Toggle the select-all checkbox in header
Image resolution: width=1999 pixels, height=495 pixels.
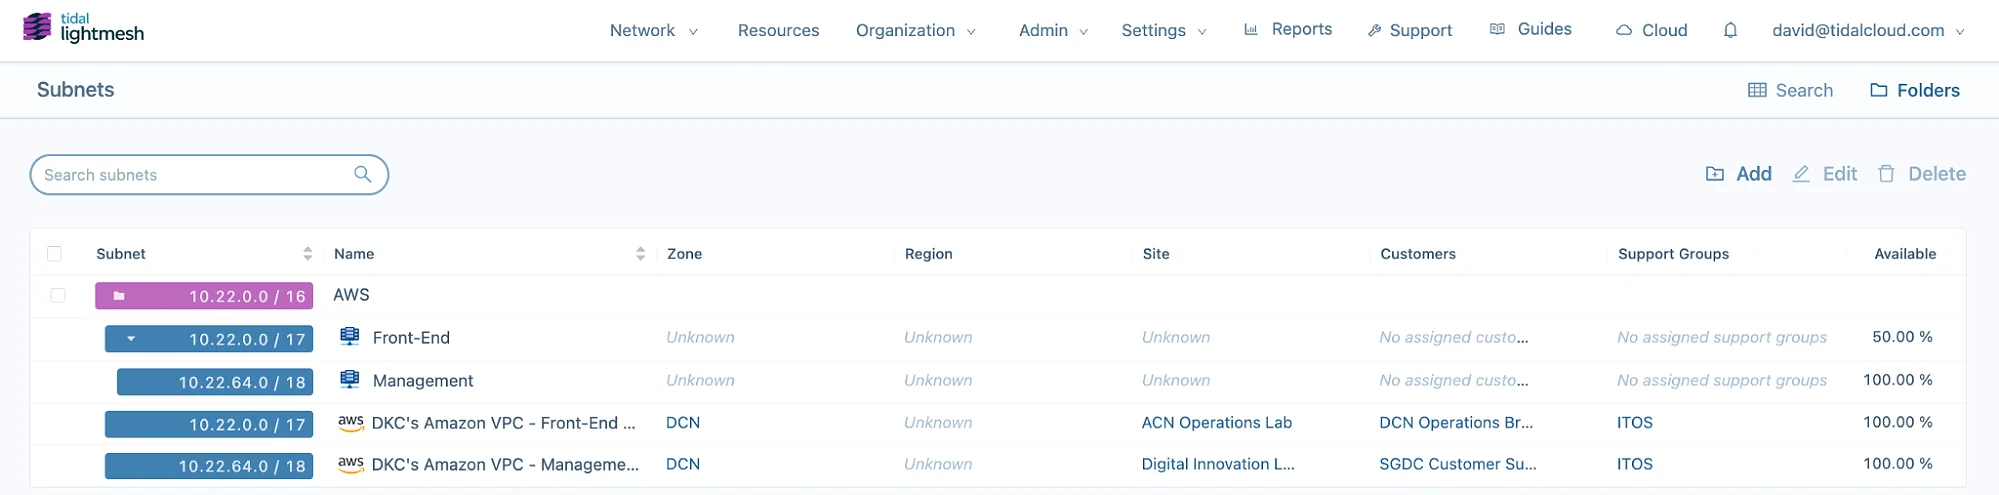pyautogui.click(x=54, y=254)
